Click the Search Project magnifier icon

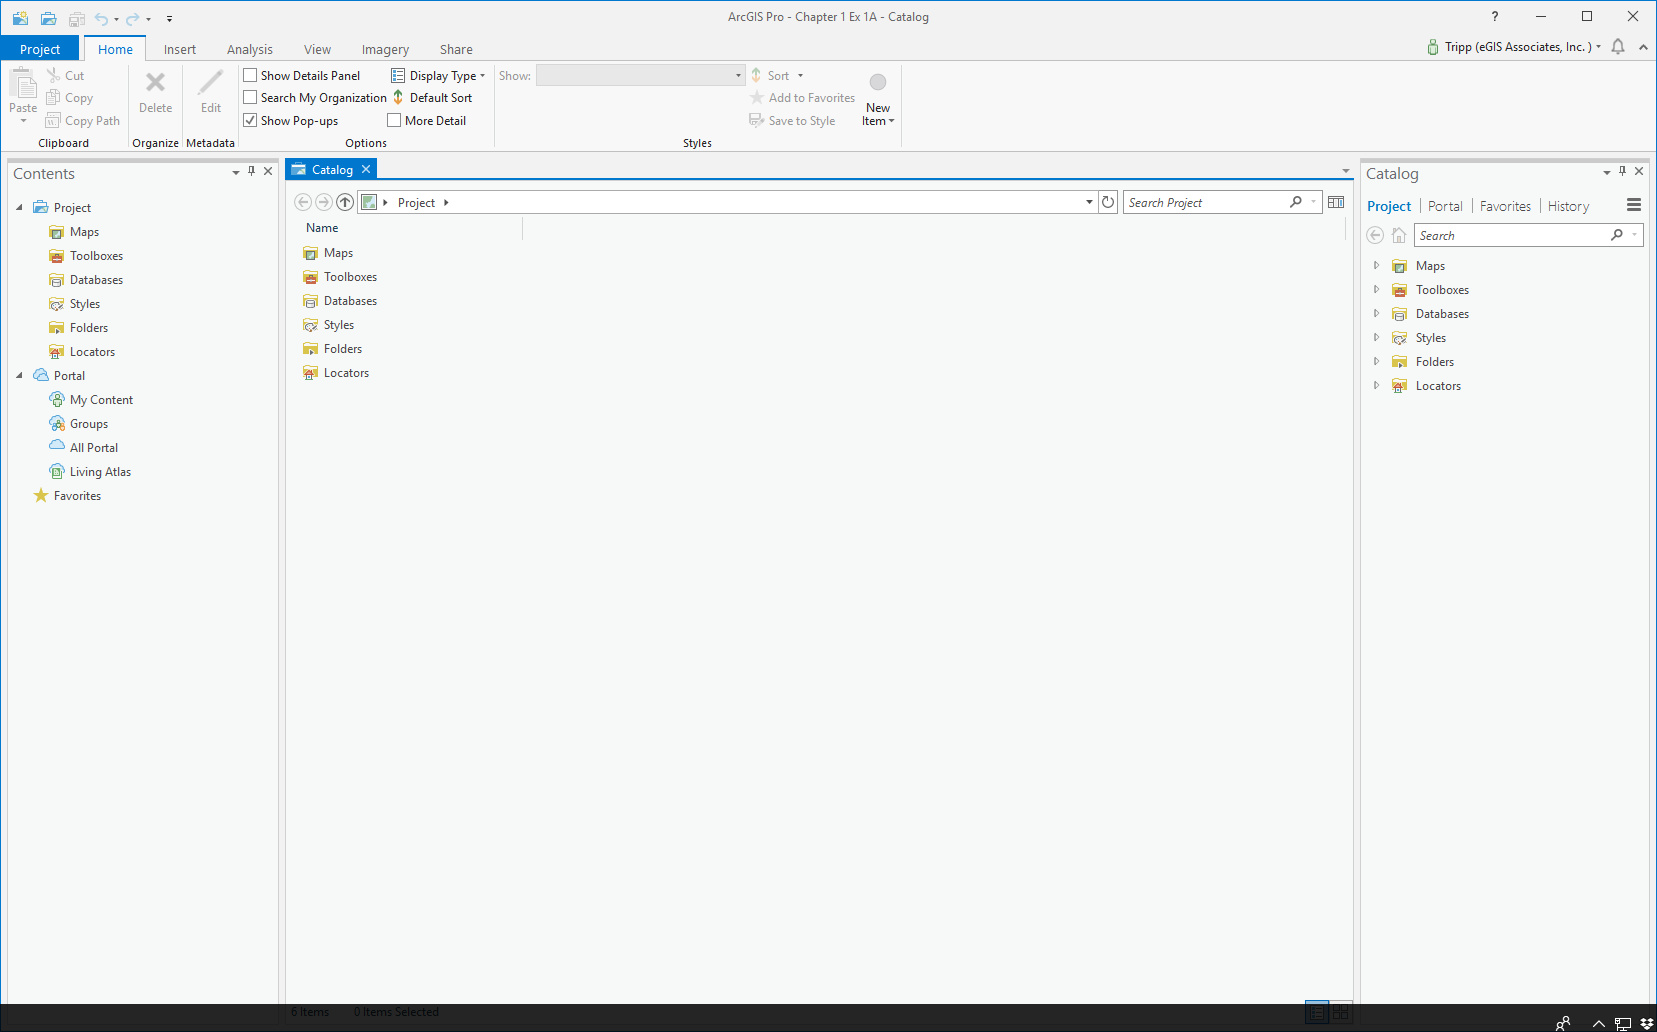point(1296,202)
